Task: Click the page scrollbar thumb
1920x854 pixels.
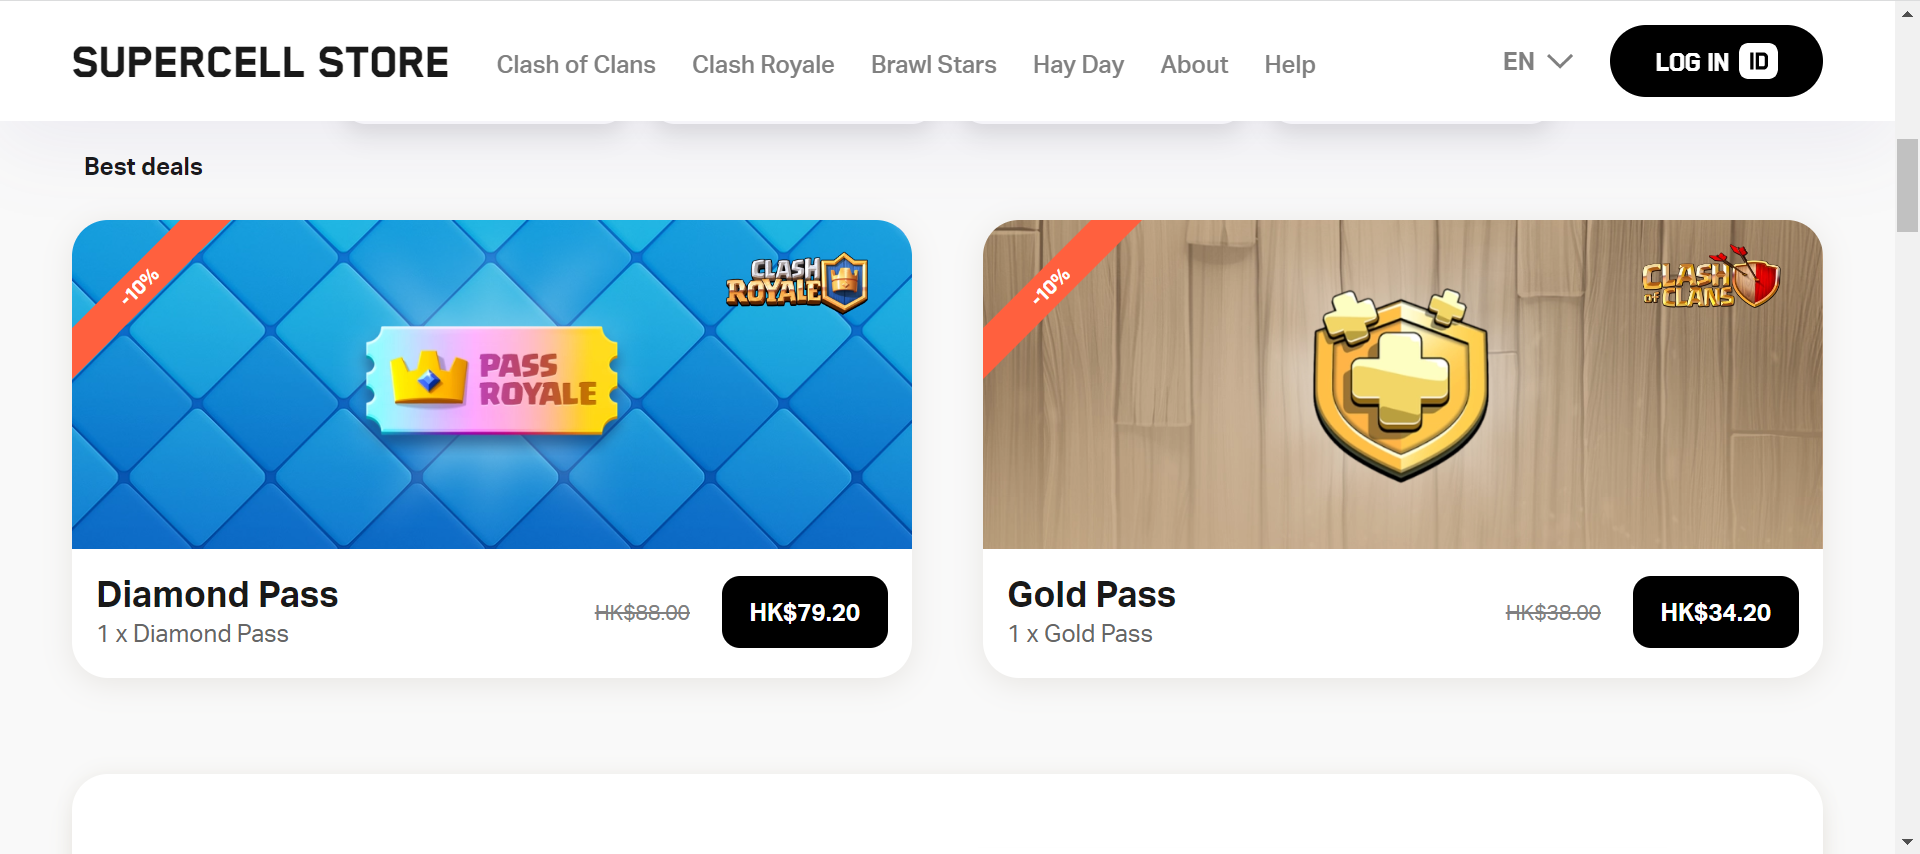Action: click(x=1907, y=186)
